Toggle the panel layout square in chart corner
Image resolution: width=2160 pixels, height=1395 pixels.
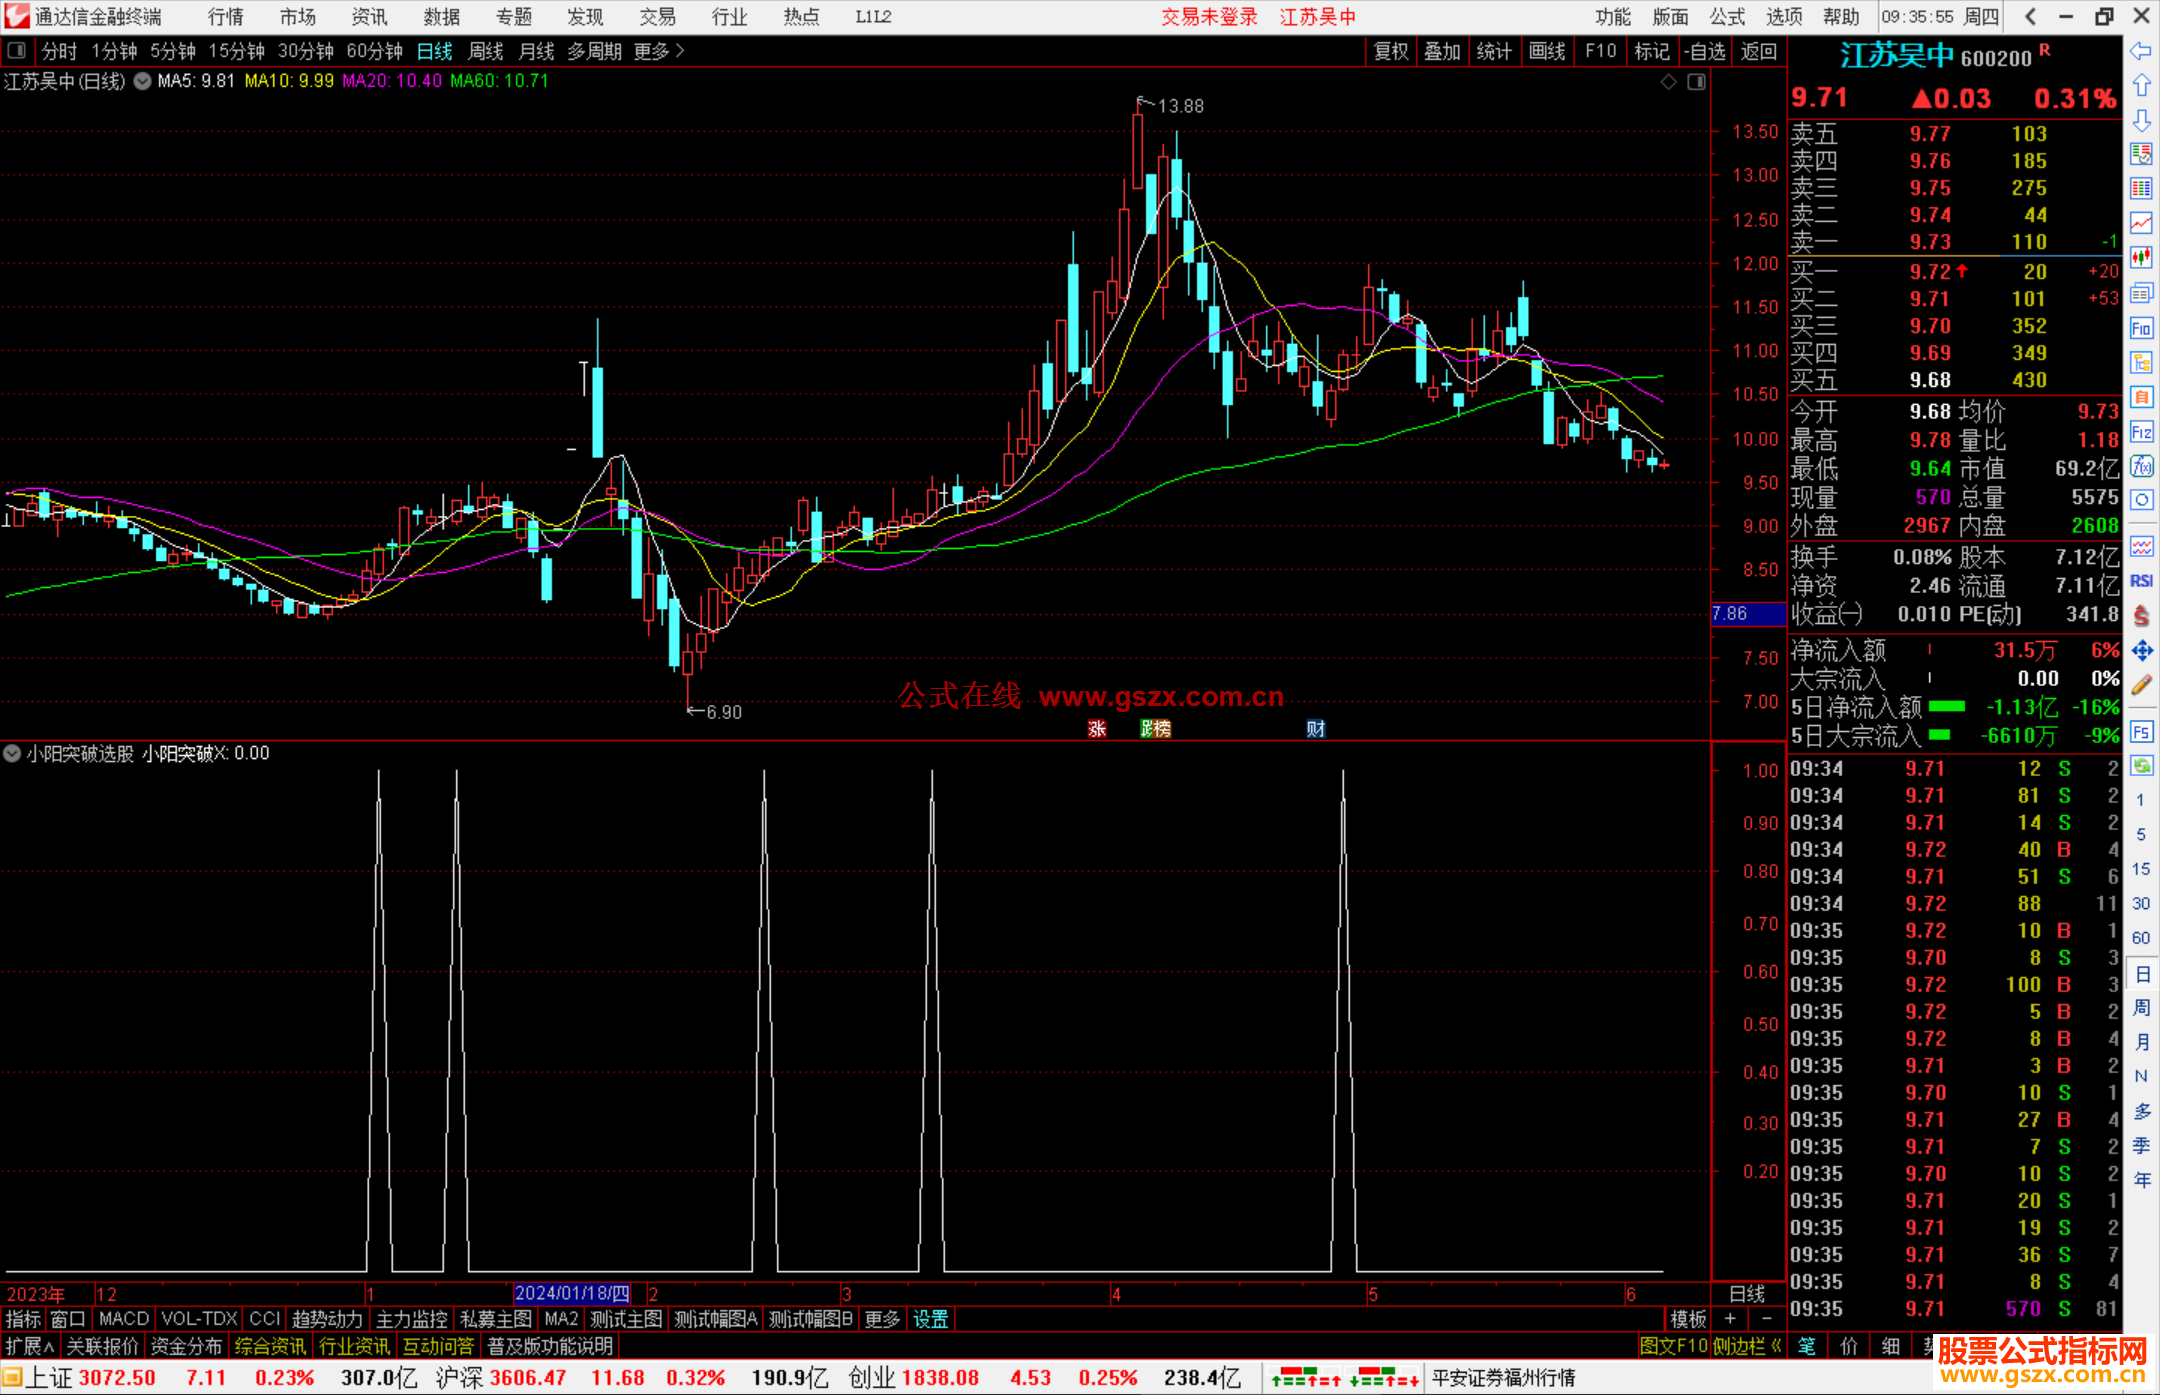coord(1696,82)
